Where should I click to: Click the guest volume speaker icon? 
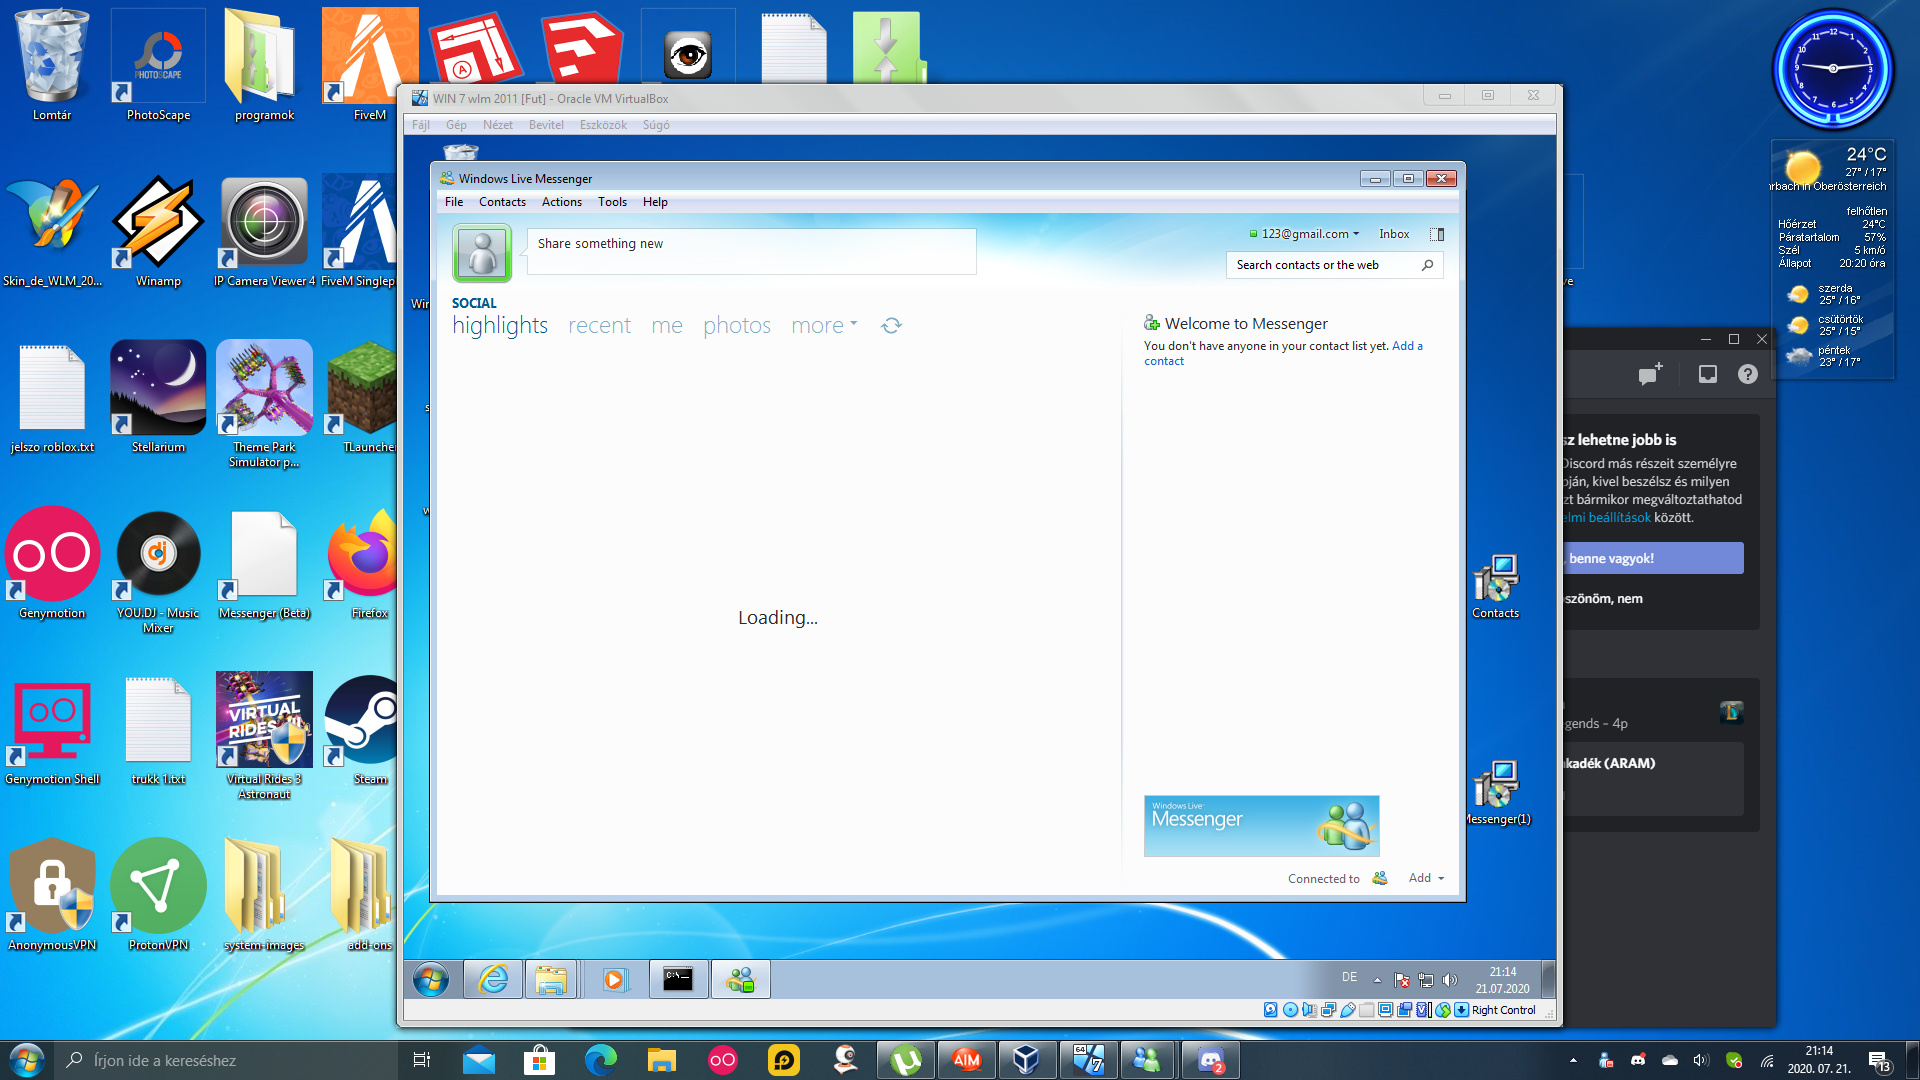(1450, 980)
